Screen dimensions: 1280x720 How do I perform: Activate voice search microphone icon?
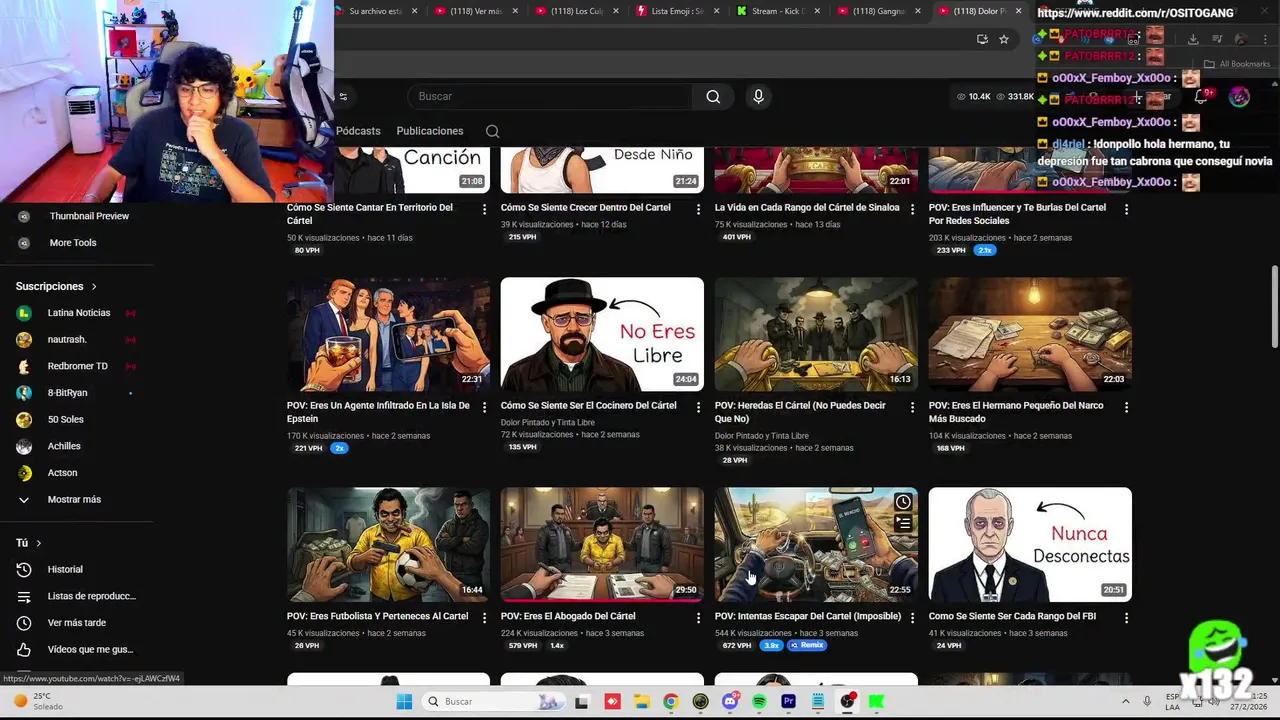(x=758, y=96)
